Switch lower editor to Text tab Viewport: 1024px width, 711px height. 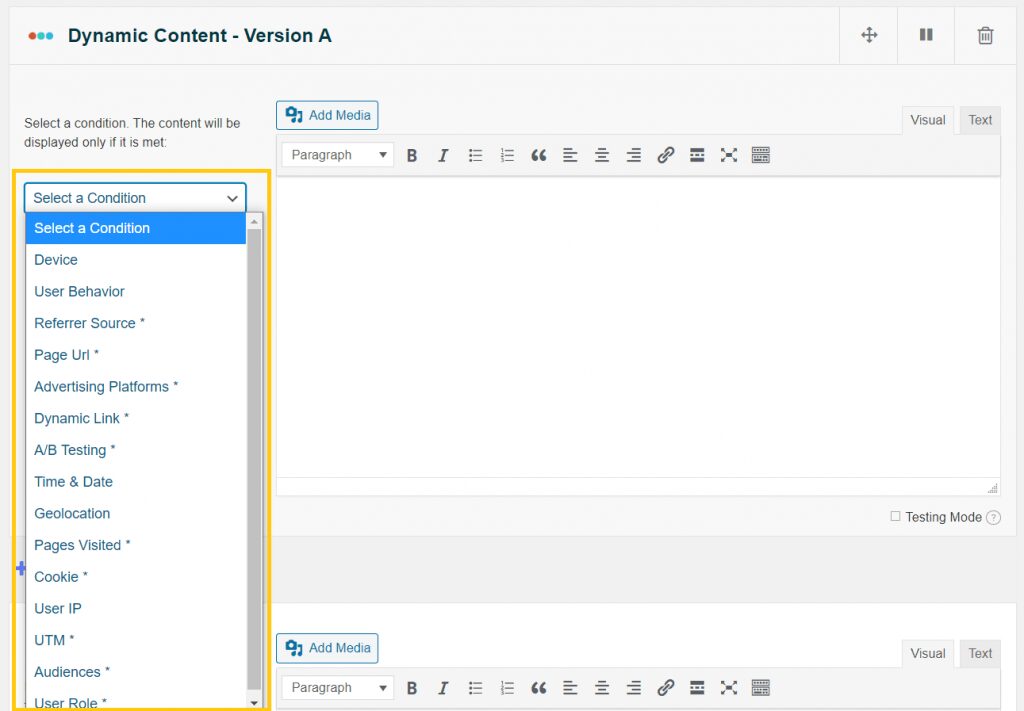[980, 654]
